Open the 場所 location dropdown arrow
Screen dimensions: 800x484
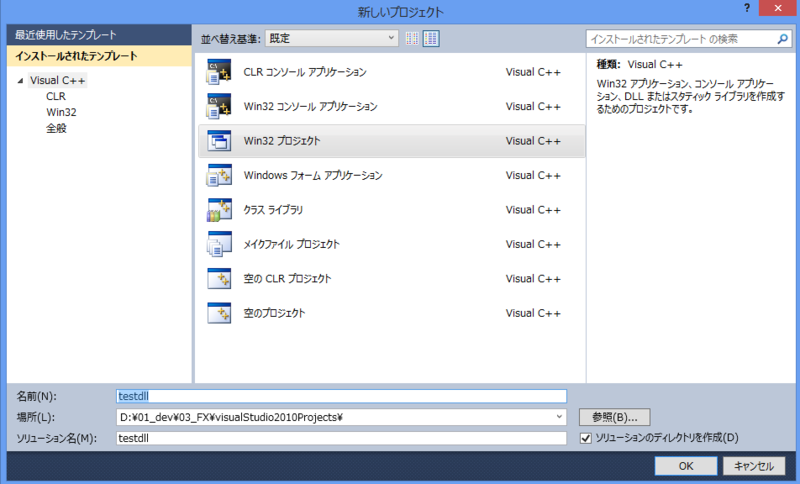click(x=559, y=417)
